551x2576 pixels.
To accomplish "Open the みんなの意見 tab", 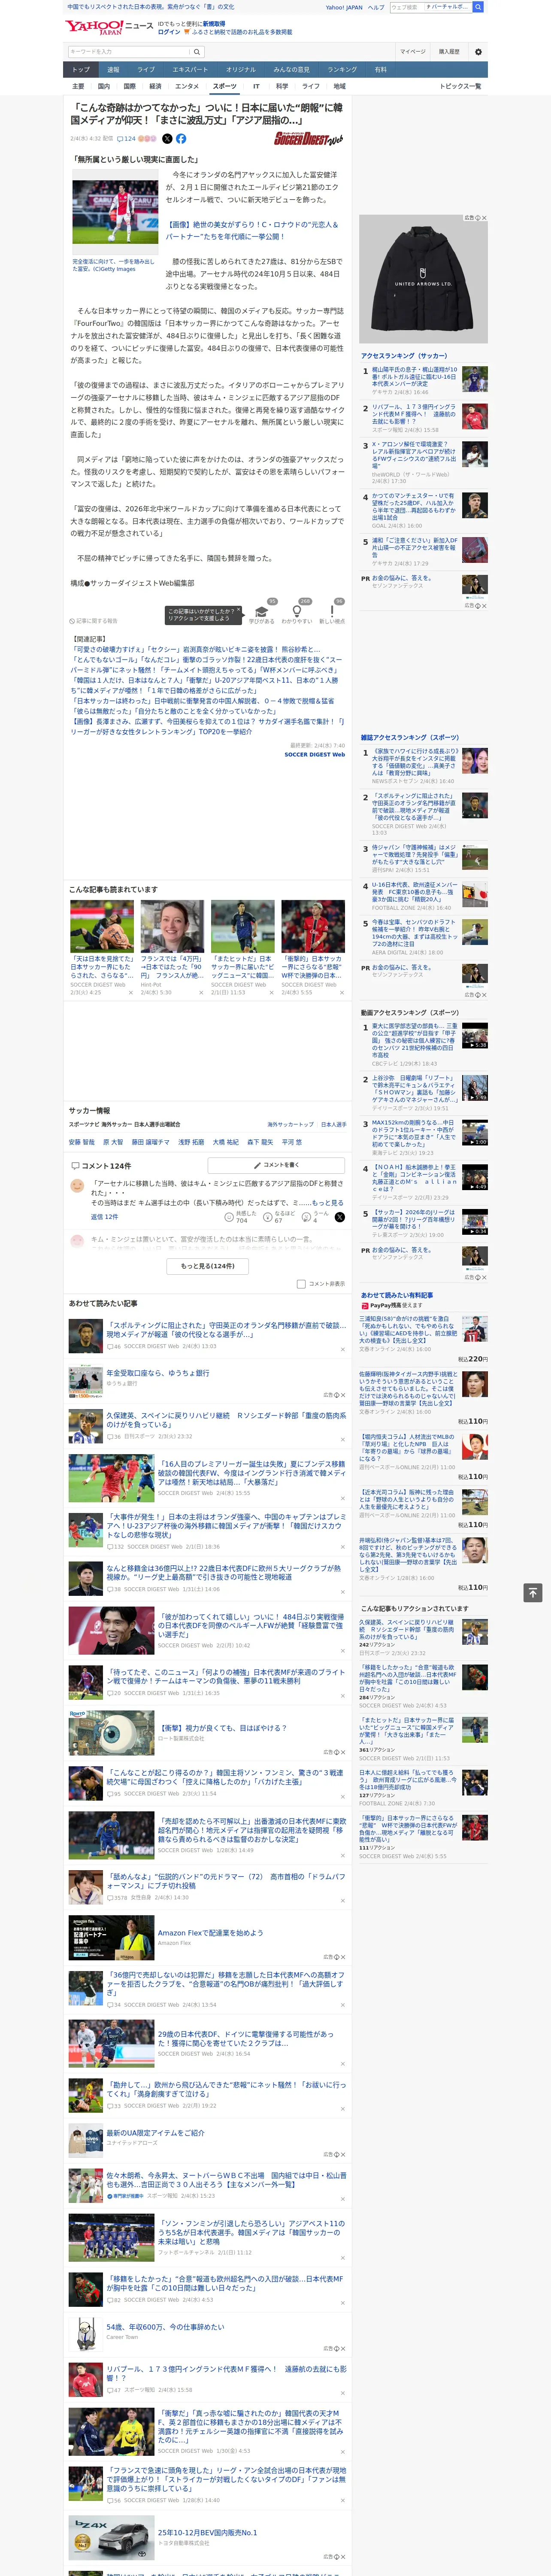I will click(291, 70).
